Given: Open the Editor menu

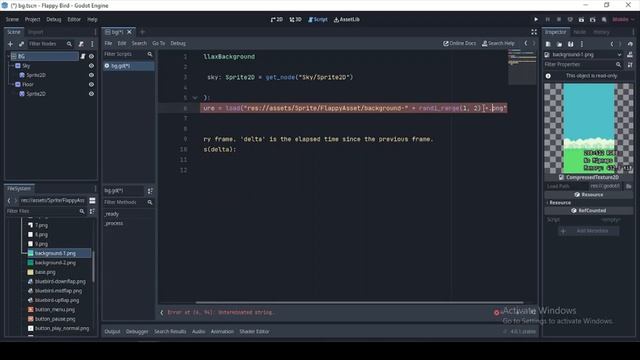Looking at the screenshot, I should click(74, 19).
